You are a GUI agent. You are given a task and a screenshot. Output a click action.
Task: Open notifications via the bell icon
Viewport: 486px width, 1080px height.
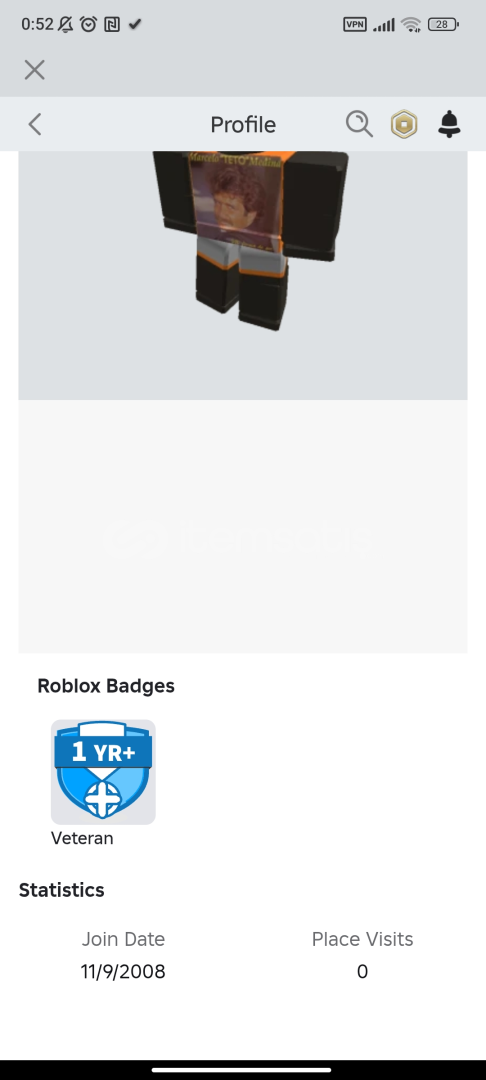(x=449, y=124)
